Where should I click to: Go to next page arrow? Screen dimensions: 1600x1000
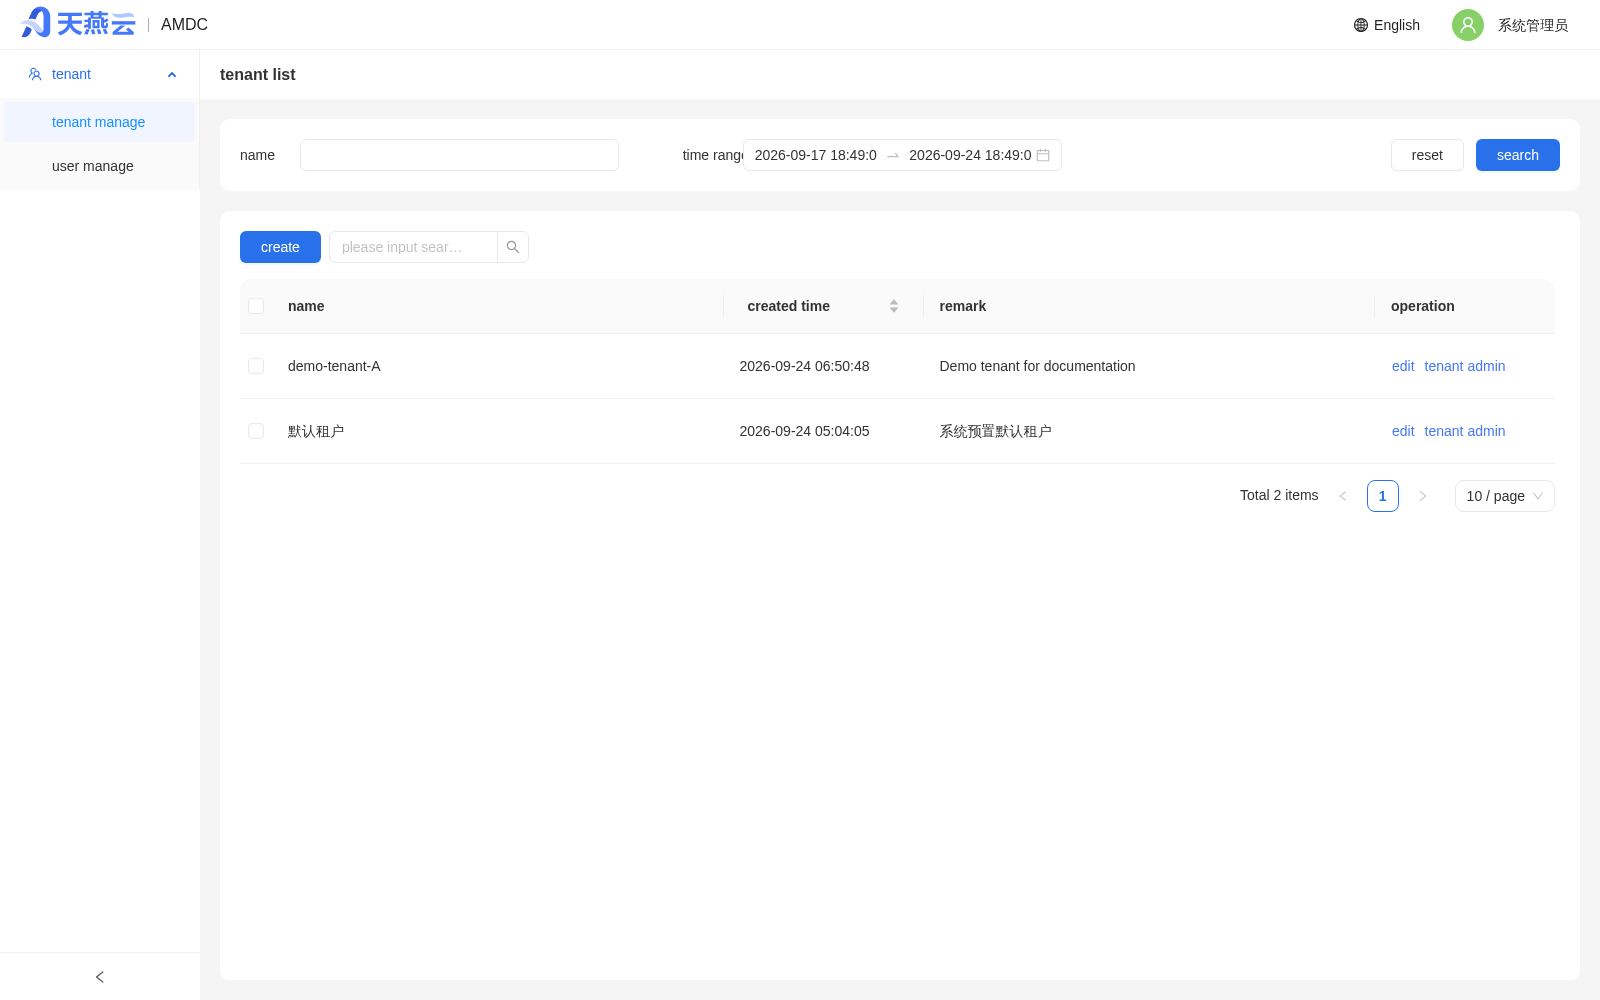click(1423, 496)
